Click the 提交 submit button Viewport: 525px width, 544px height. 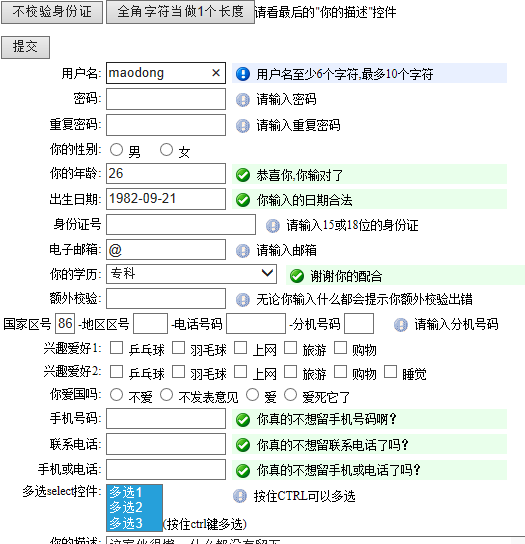pos(25,47)
